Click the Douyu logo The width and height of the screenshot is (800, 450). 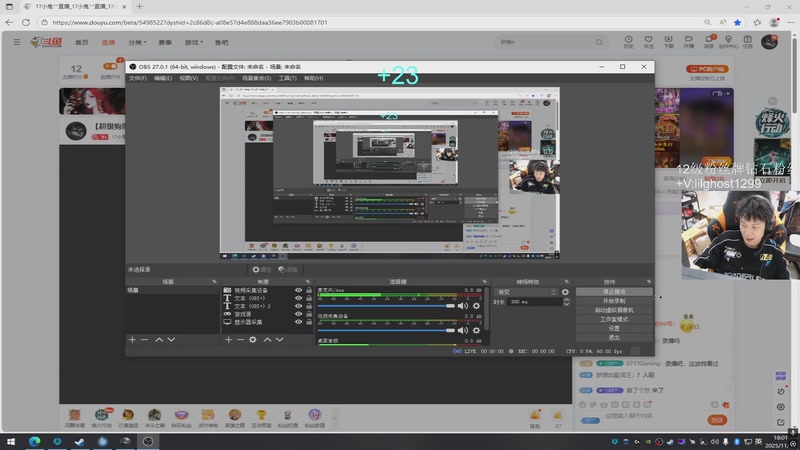click(46, 42)
